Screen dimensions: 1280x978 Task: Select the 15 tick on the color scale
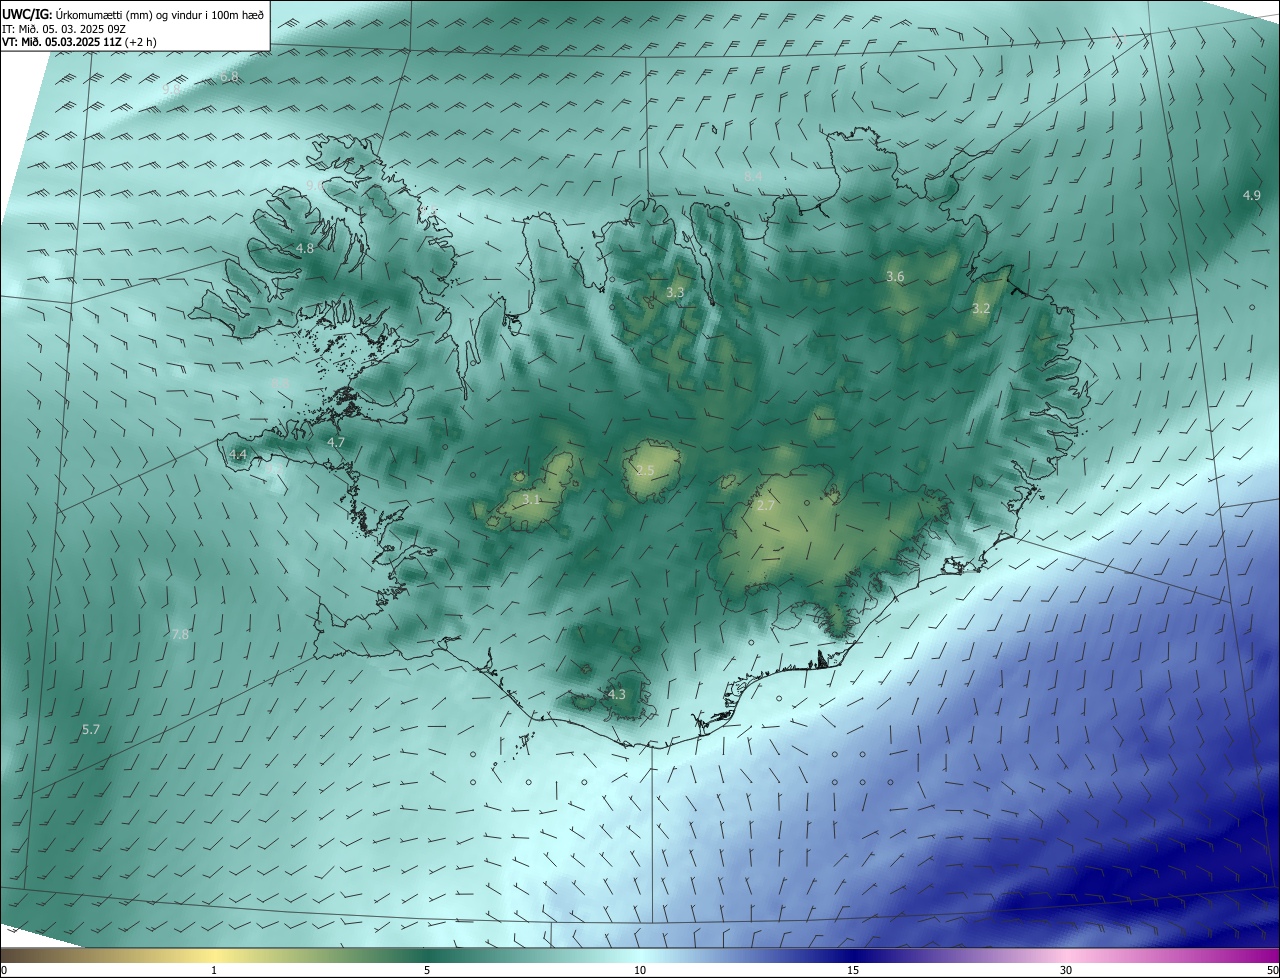(853, 970)
